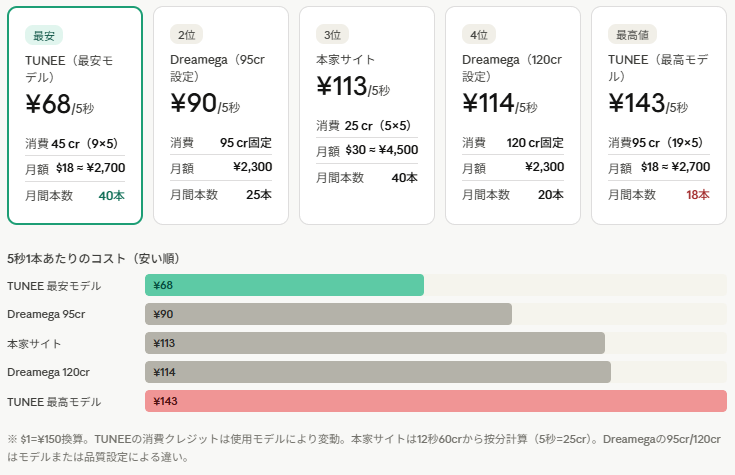Image resolution: width=735 pixels, height=475 pixels.
Task: Select the 本家サイト pricing card
Action: pos(367,115)
